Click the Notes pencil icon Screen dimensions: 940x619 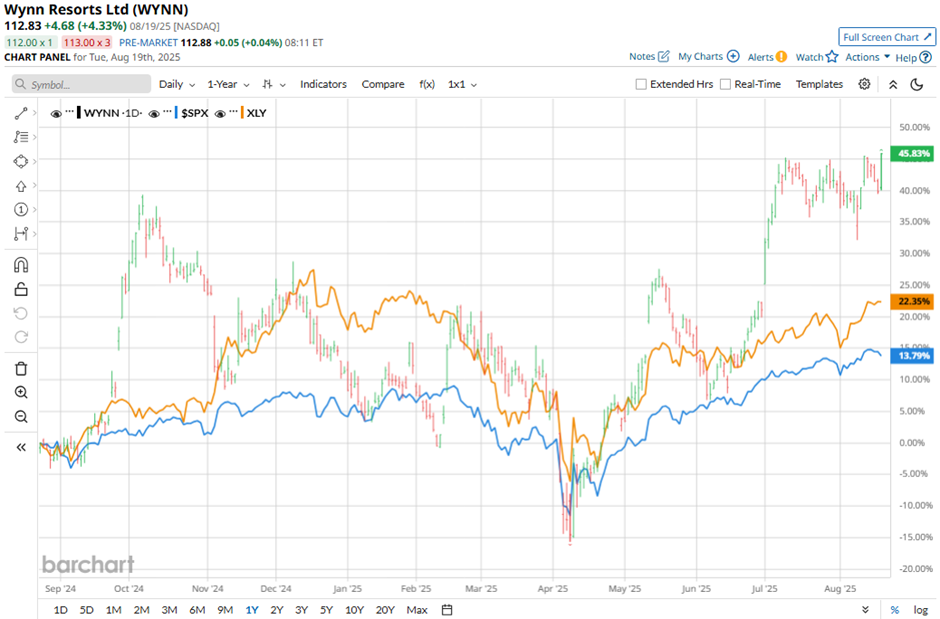coord(664,56)
